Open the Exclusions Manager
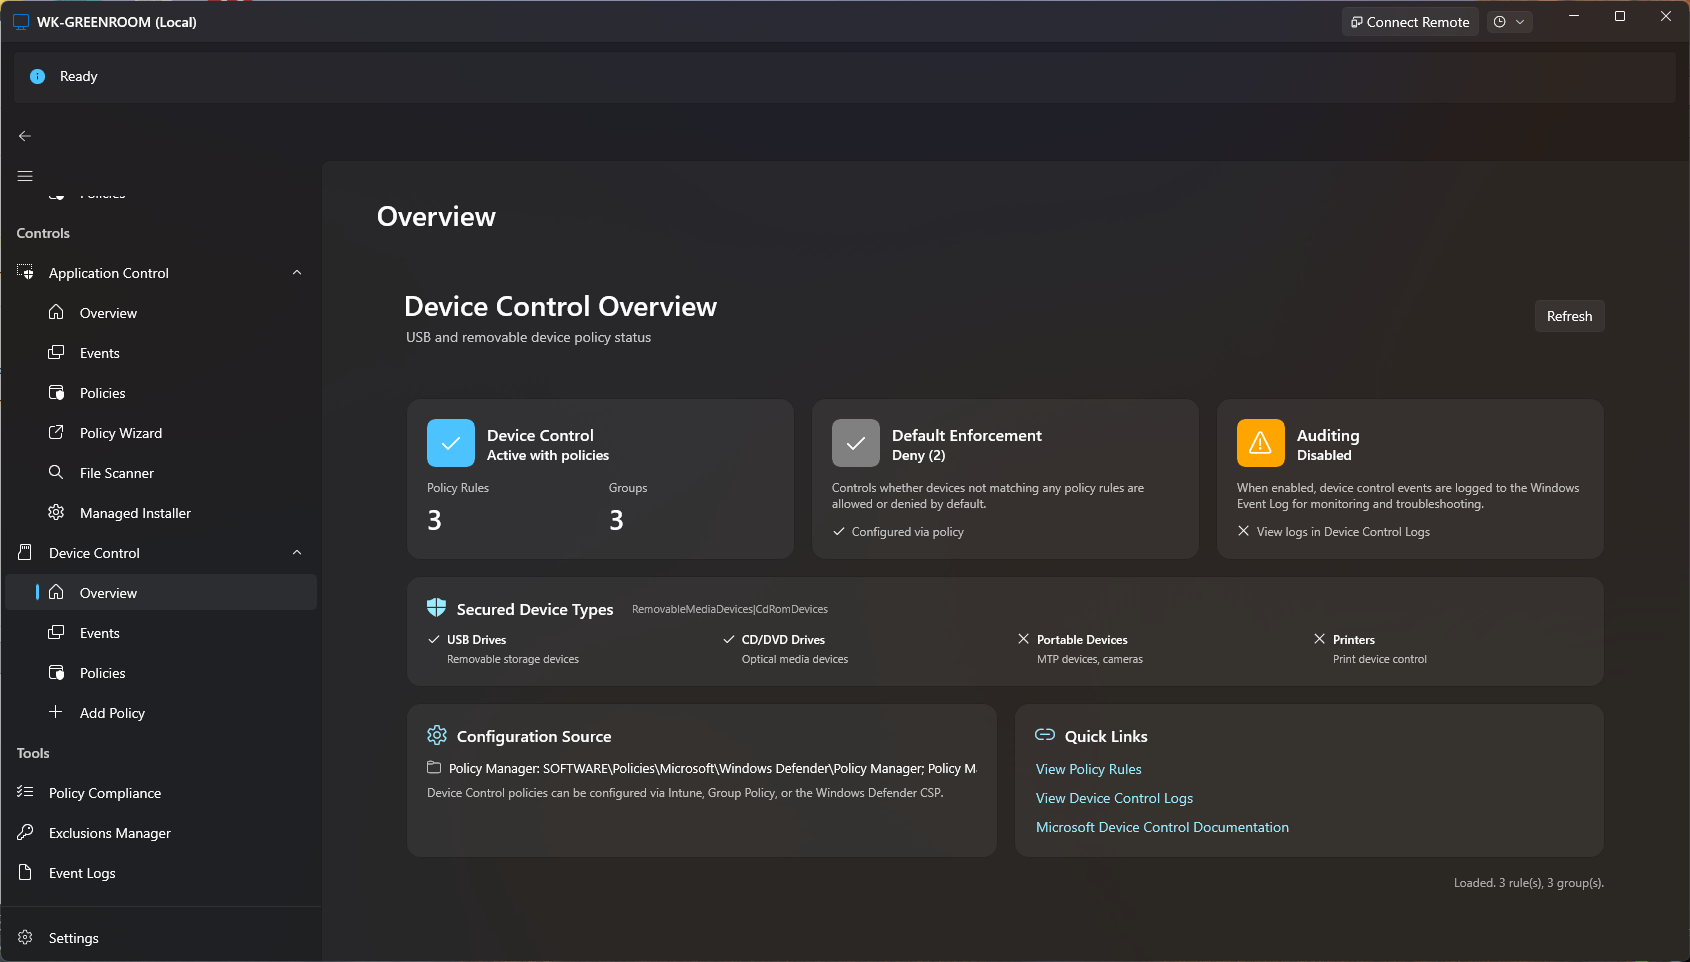This screenshot has width=1690, height=962. click(108, 832)
